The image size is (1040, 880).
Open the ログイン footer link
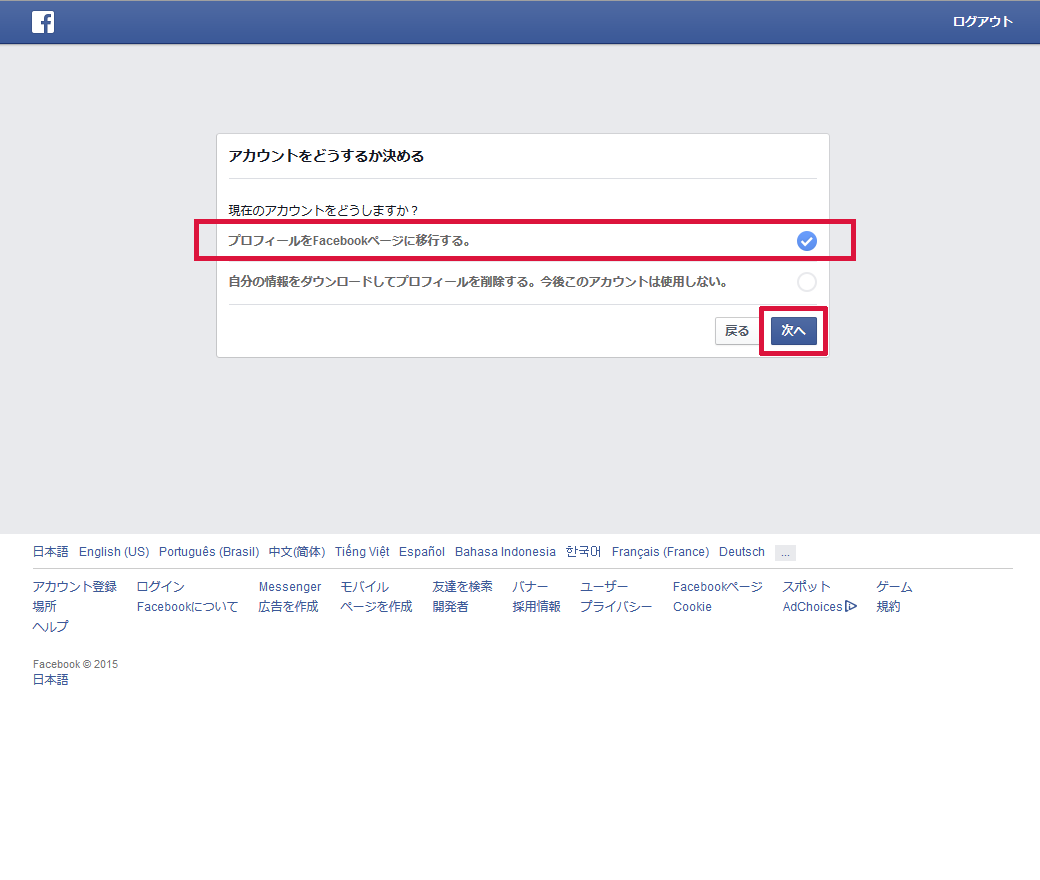pyautogui.click(x=161, y=587)
